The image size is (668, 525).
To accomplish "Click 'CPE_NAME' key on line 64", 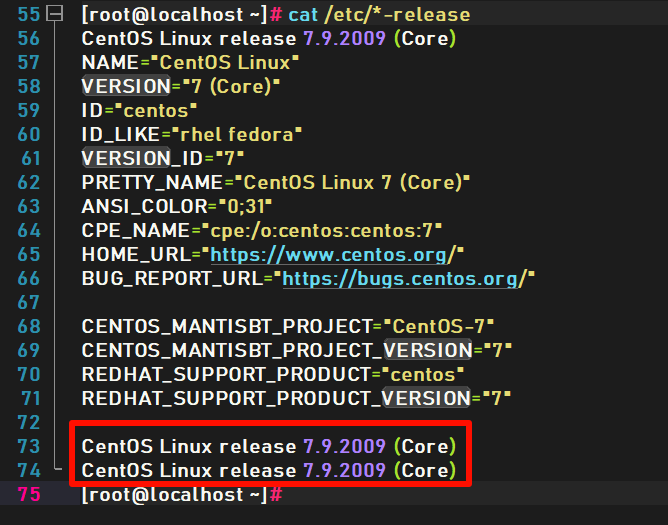I will point(135,231).
